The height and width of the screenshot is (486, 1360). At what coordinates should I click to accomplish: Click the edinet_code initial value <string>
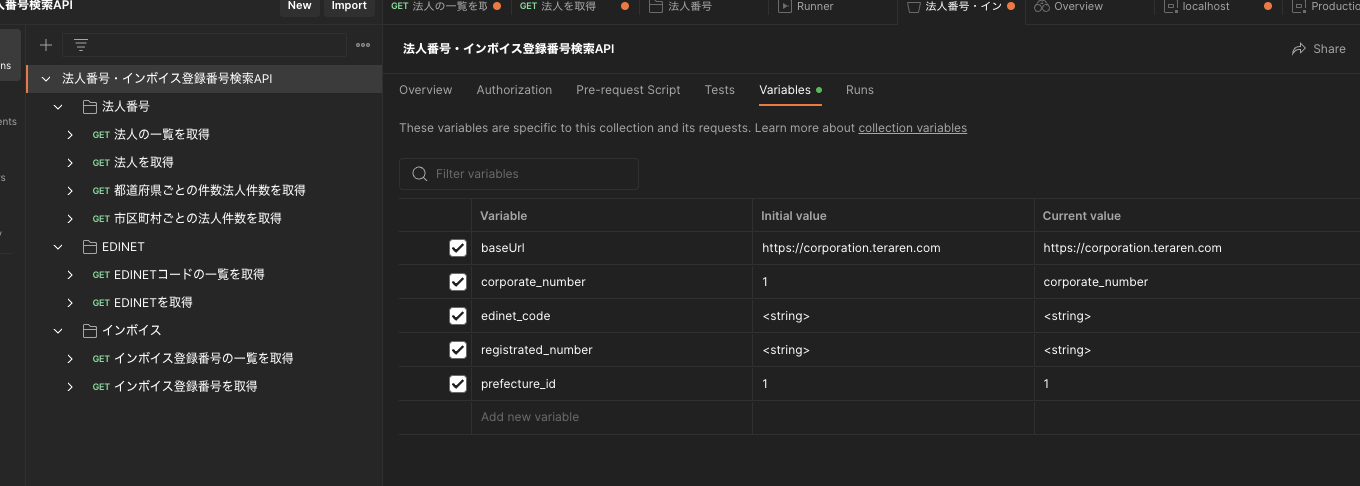785,316
